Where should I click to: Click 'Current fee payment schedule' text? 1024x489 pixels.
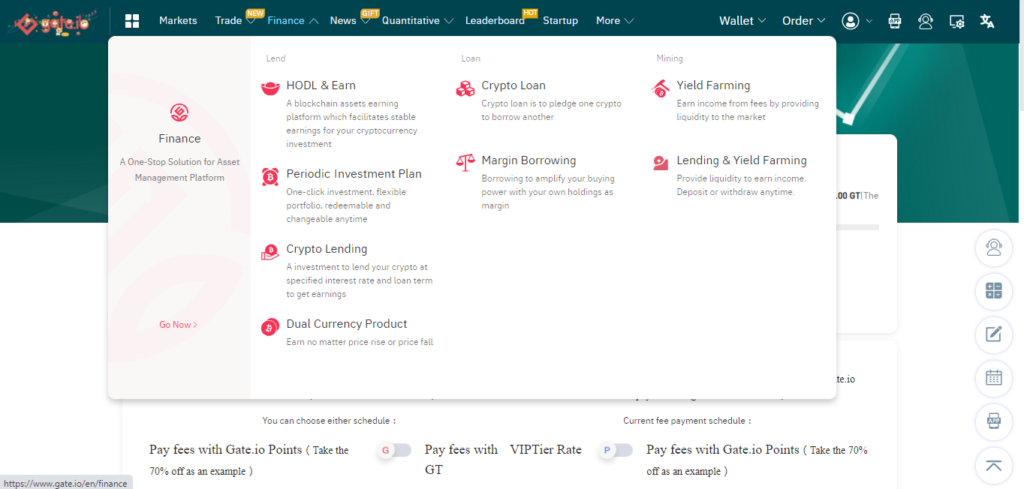688,421
